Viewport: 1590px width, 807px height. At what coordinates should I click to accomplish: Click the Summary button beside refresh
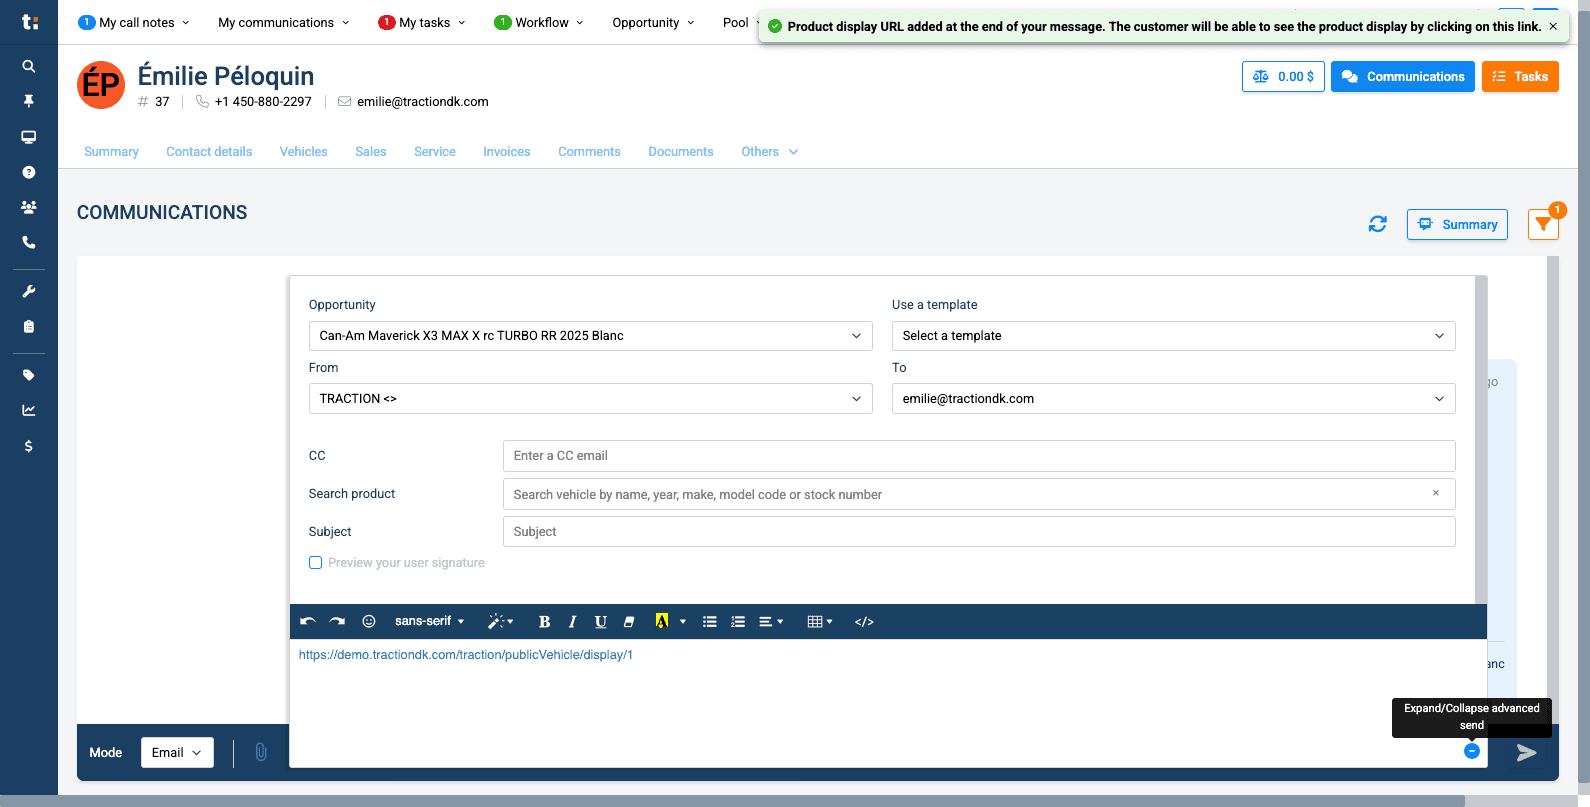tap(1457, 224)
